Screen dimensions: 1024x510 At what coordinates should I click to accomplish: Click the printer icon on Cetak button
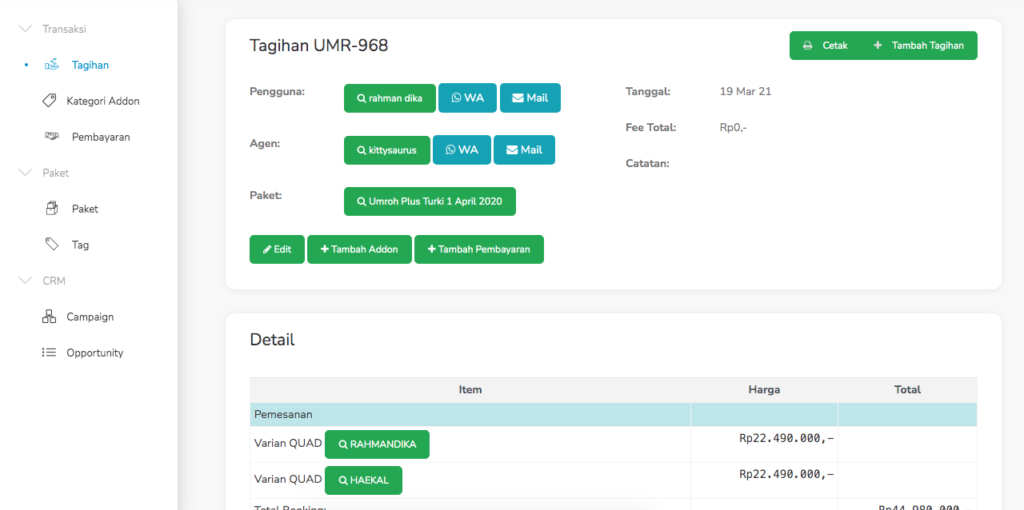(x=808, y=46)
